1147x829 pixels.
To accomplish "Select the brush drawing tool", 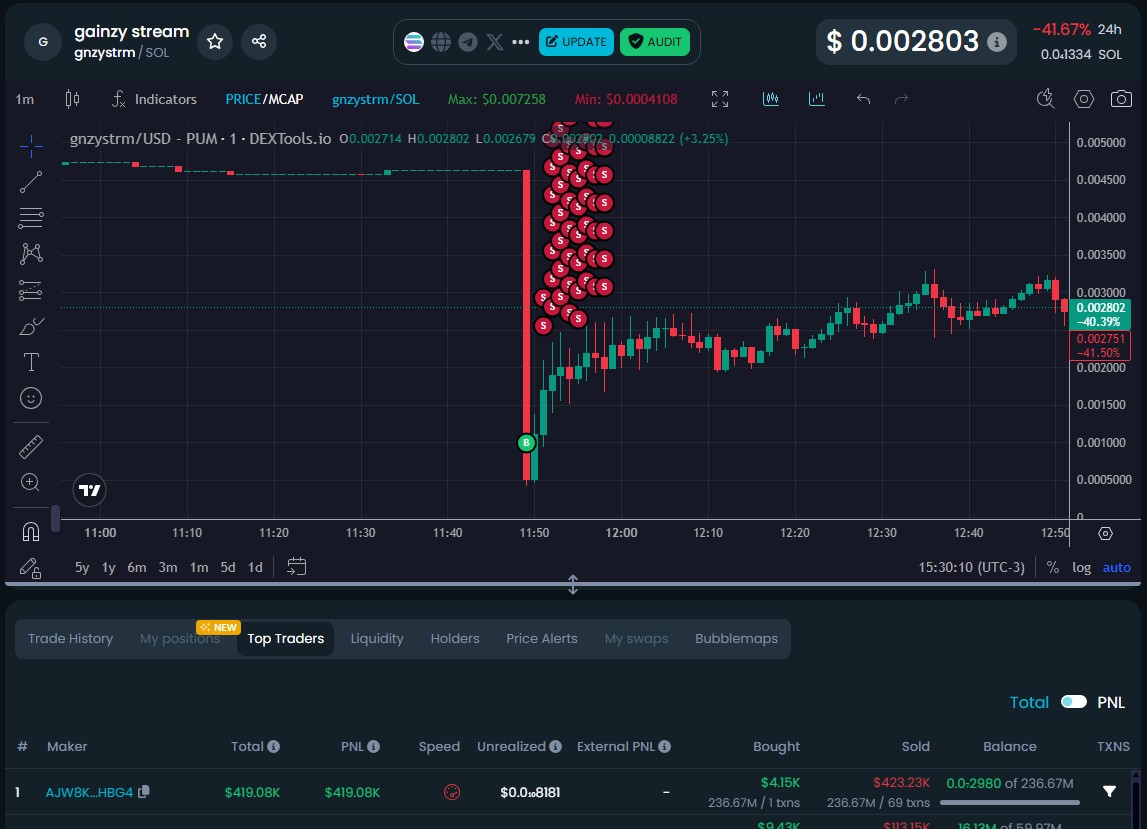I will point(31,326).
